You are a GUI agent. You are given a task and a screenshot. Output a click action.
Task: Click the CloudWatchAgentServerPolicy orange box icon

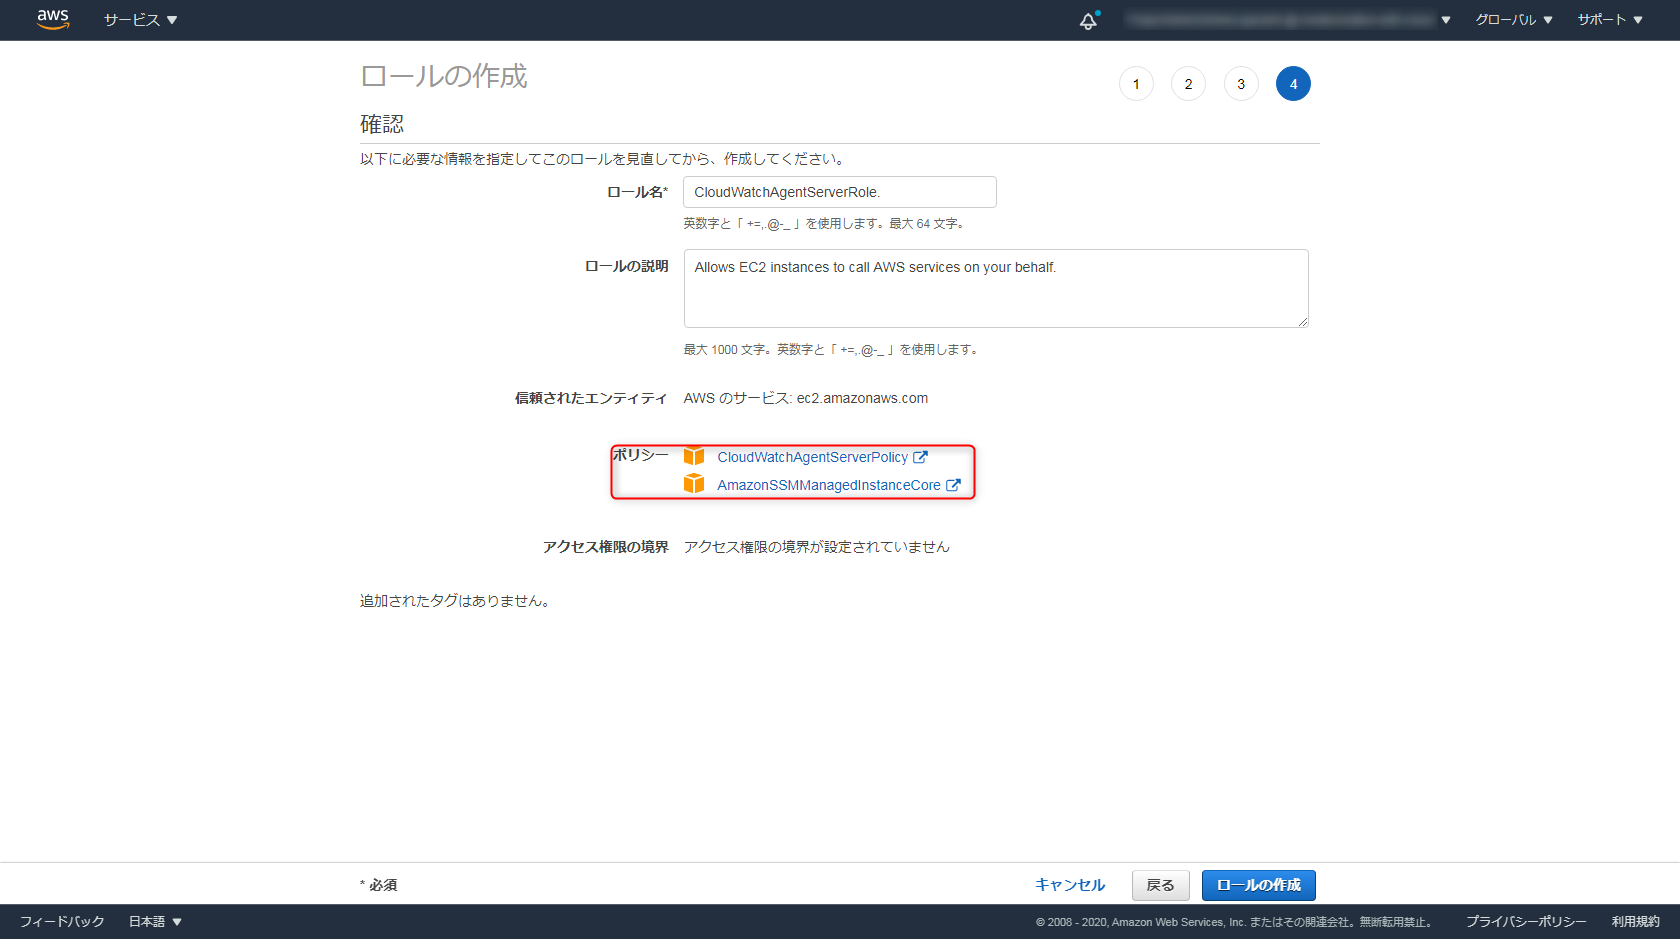[x=694, y=456]
